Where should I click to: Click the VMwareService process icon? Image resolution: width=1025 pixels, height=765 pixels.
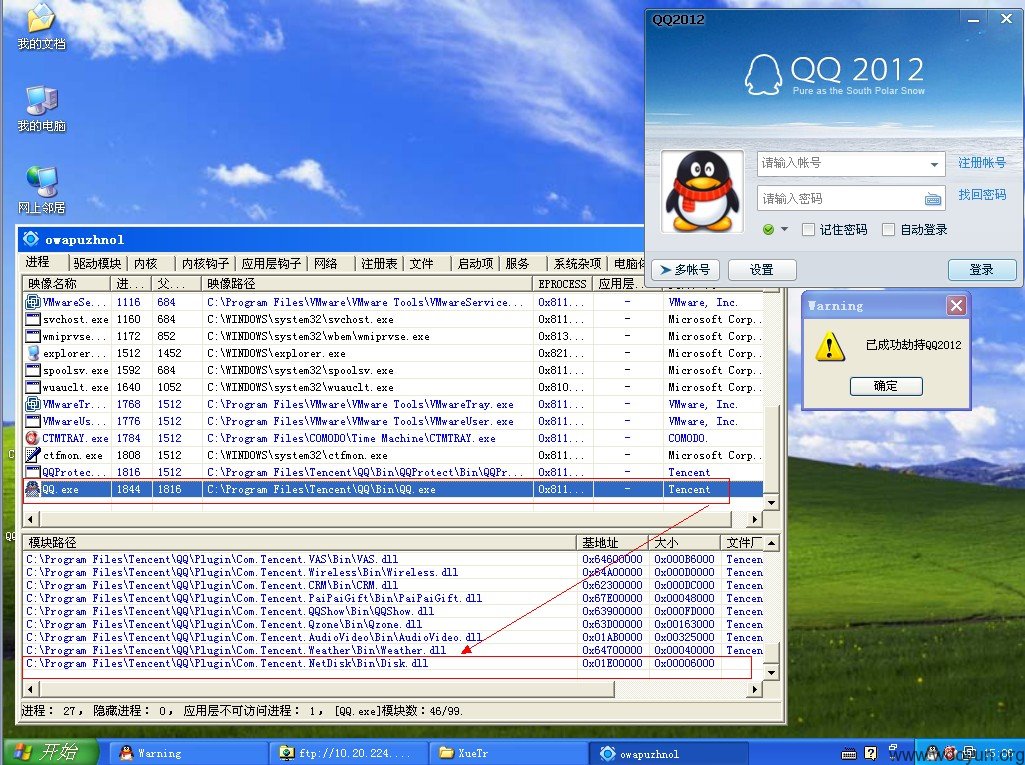[x=32, y=302]
